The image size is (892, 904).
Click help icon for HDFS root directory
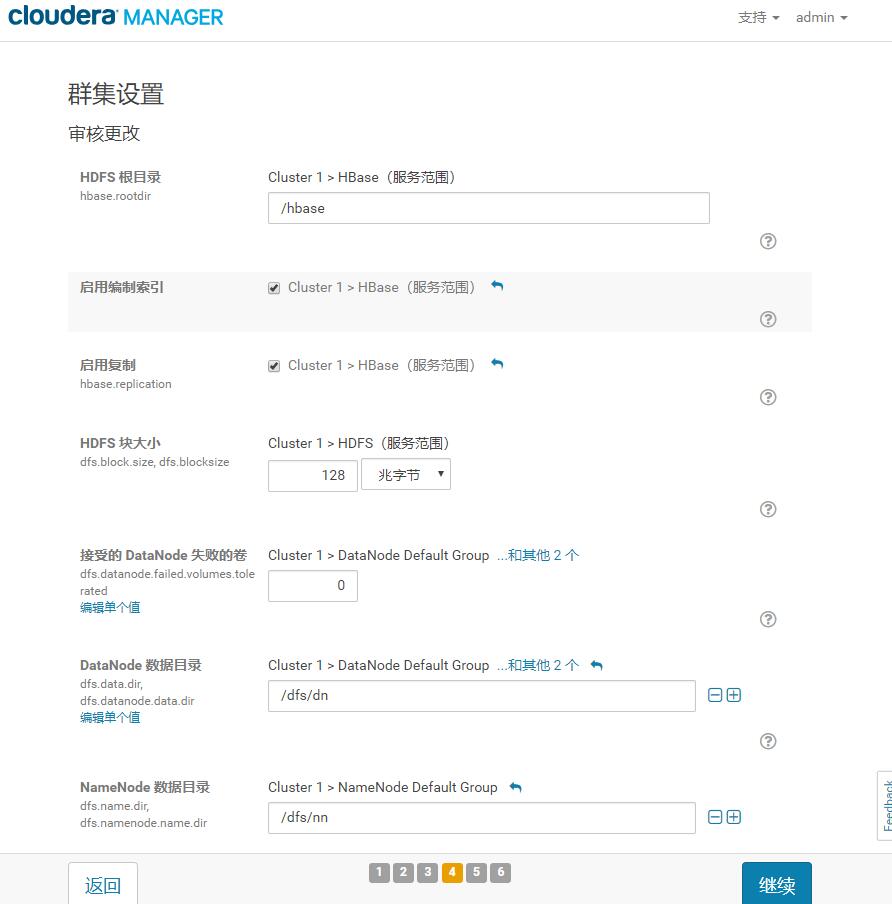pos(768,241)
